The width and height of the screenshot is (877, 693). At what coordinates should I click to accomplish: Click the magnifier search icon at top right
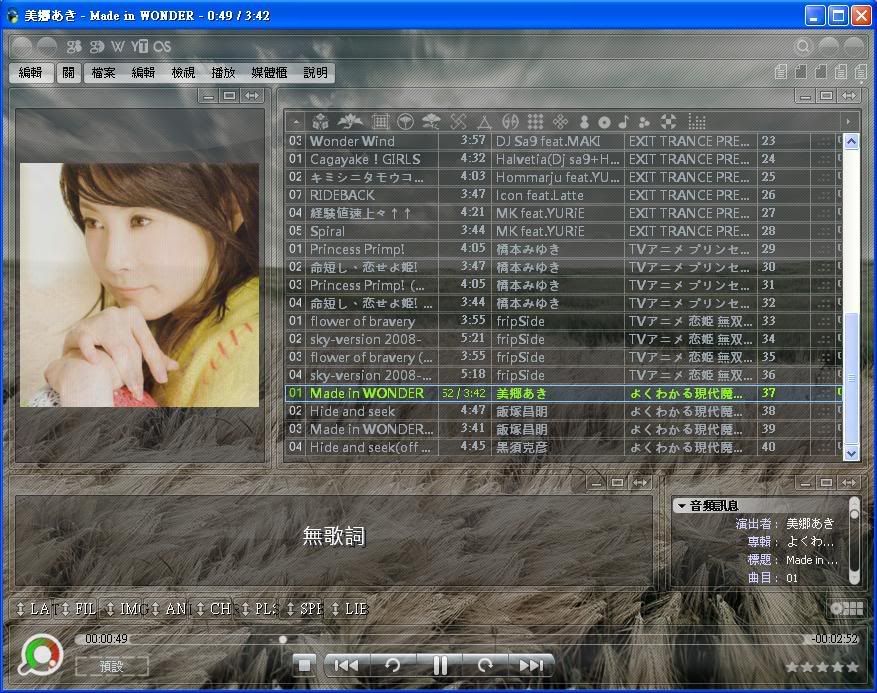pyautogui.click(x=802, y=47)
